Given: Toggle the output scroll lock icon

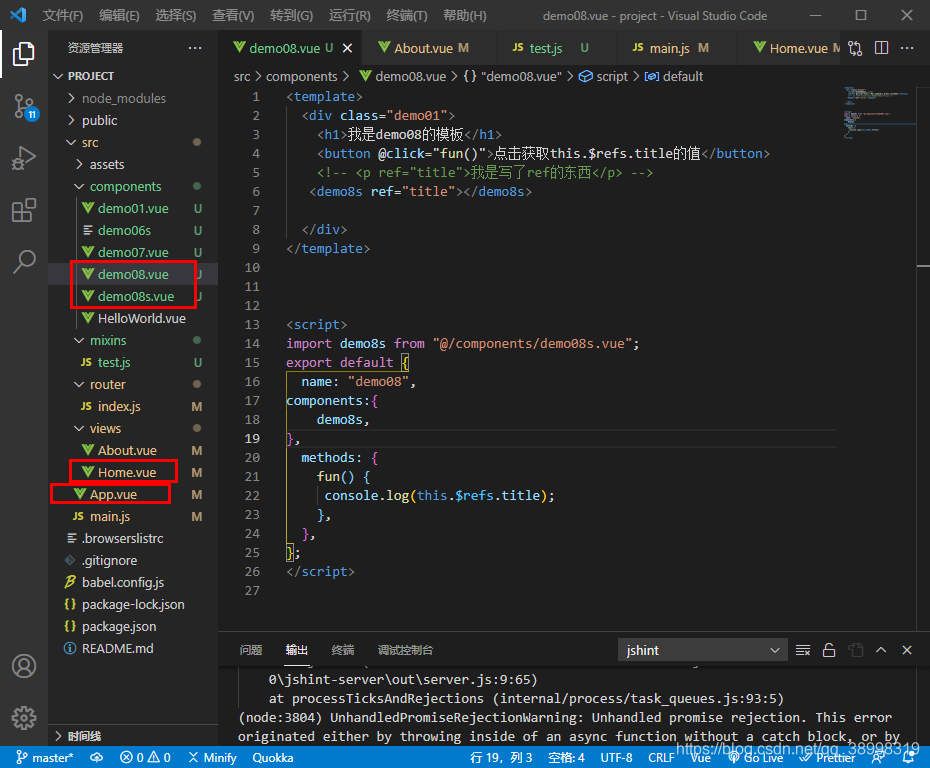Looking at the screenshot, I should (x=829, y=651).
